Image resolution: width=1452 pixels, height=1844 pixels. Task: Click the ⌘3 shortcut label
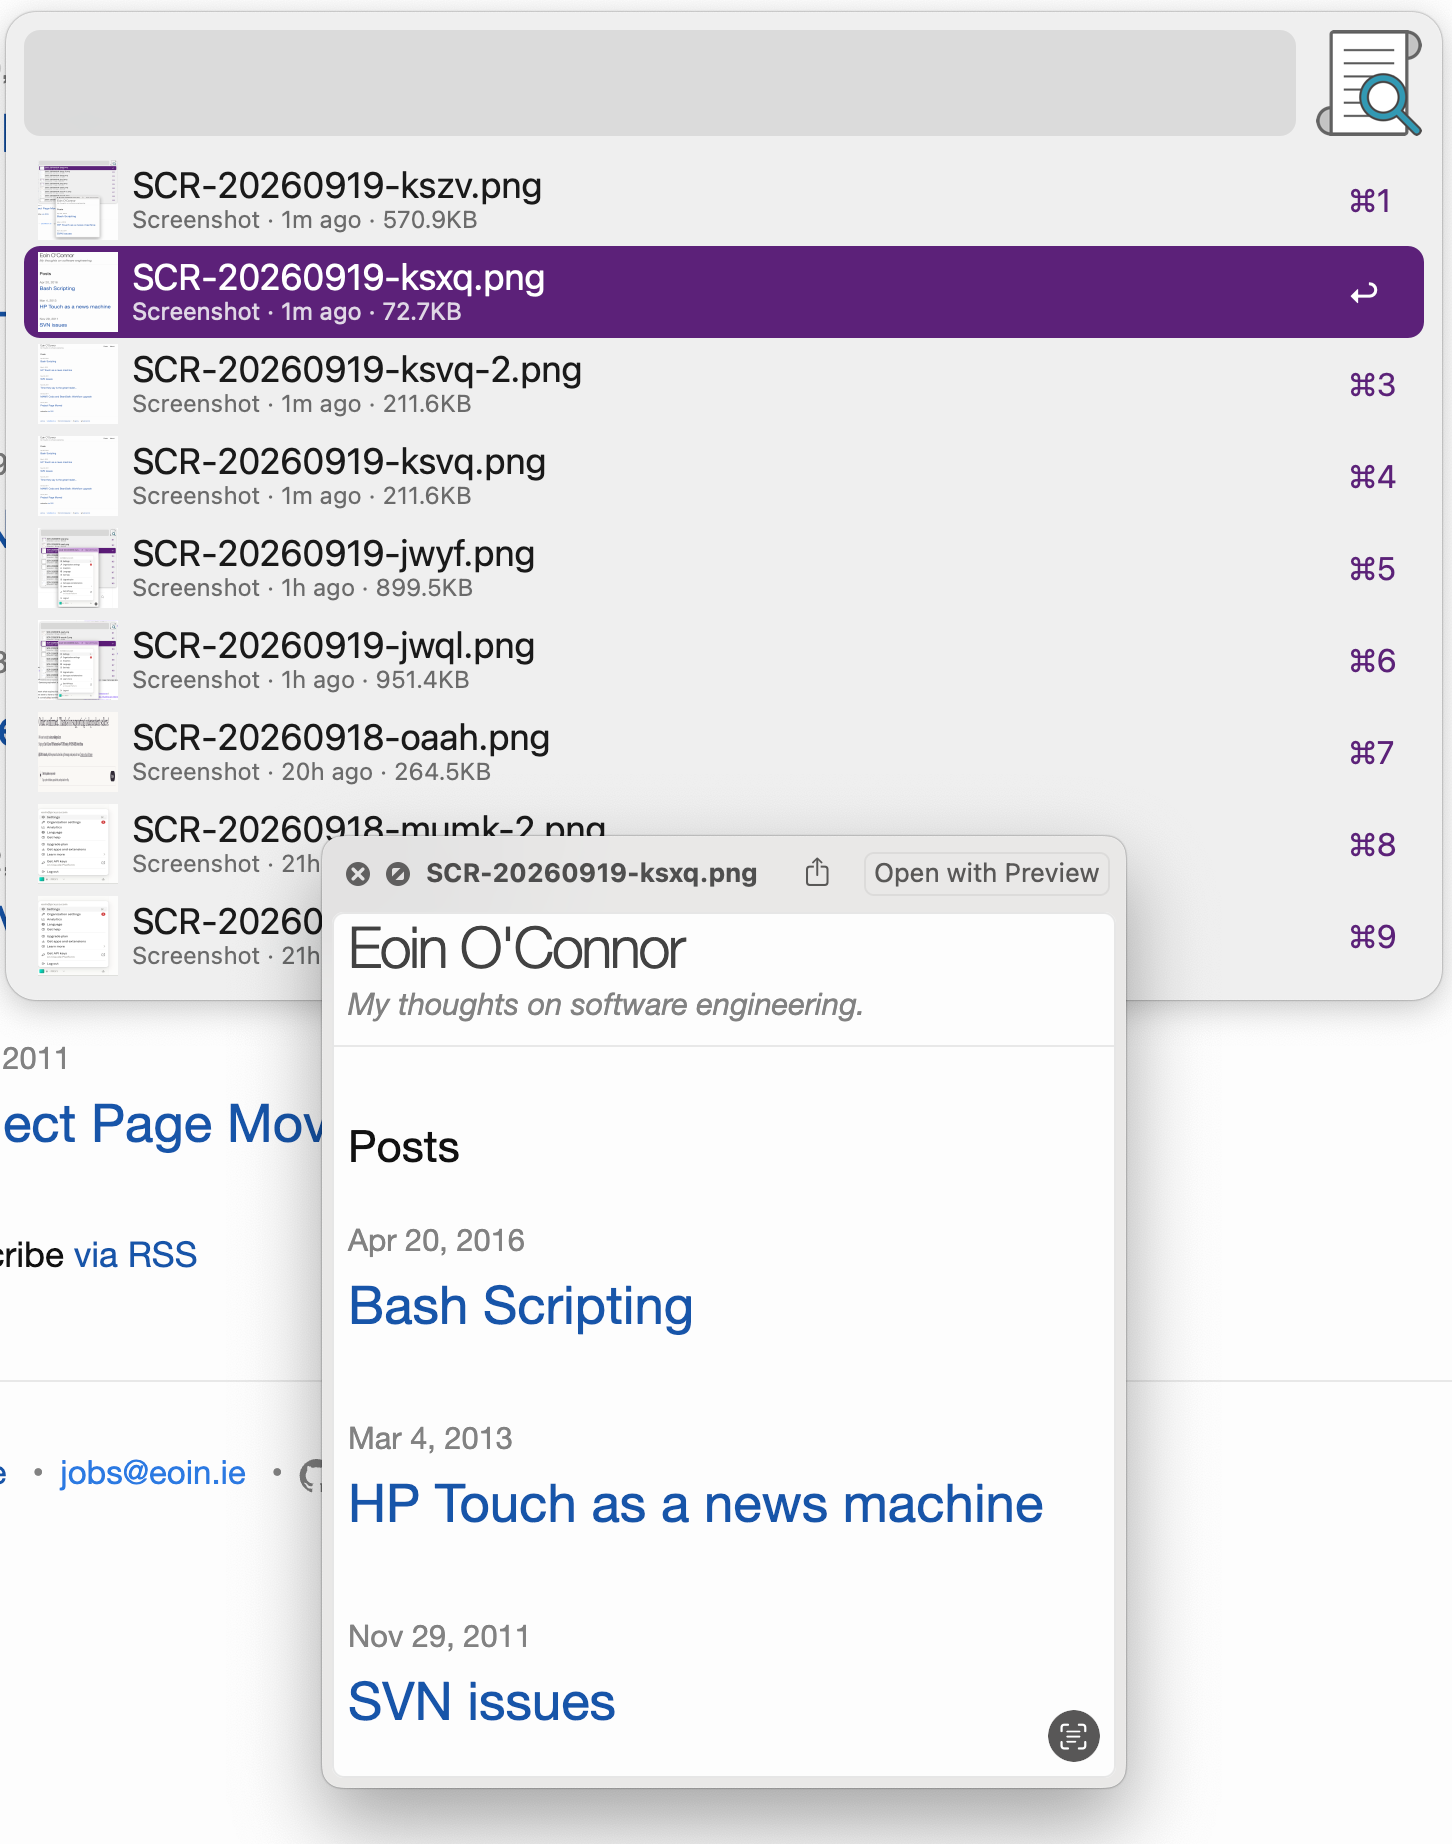(x=1372, y=385)
